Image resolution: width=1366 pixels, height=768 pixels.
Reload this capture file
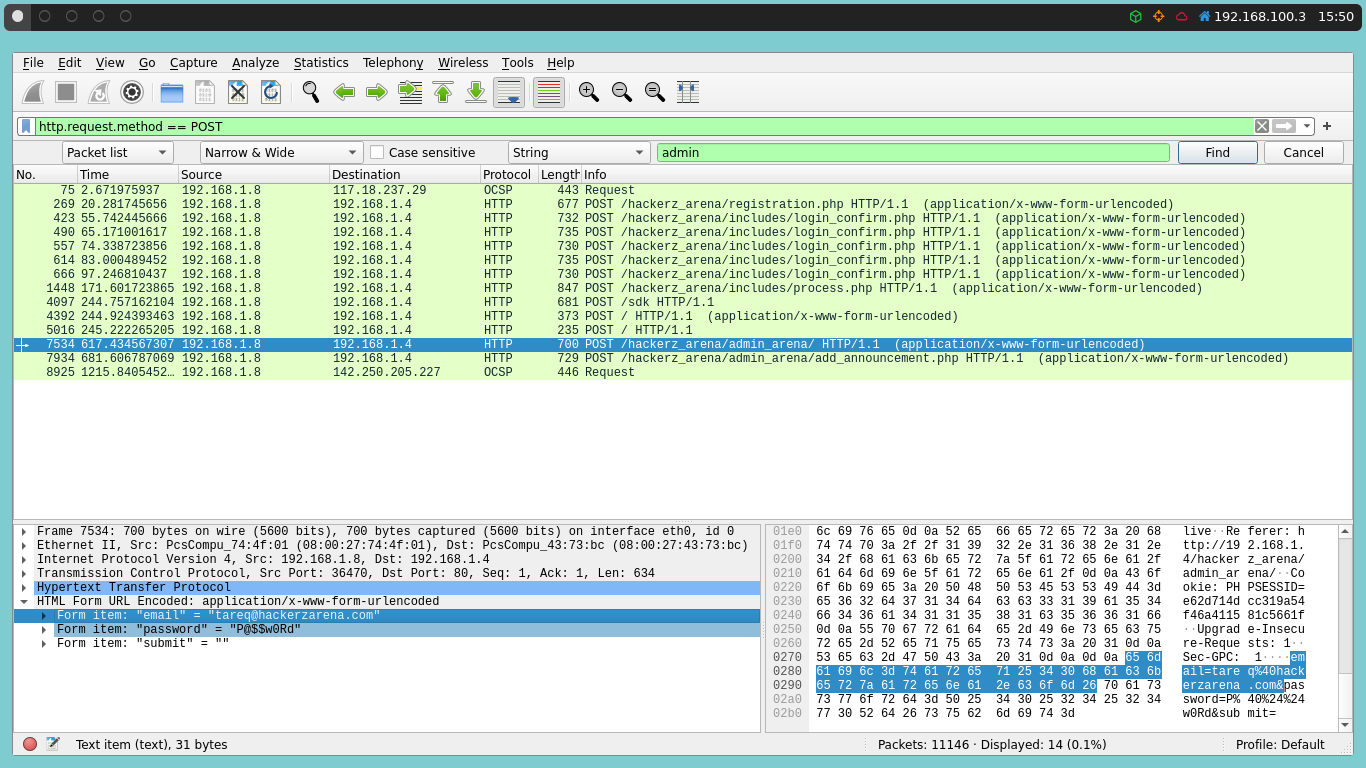coord(270,92)
